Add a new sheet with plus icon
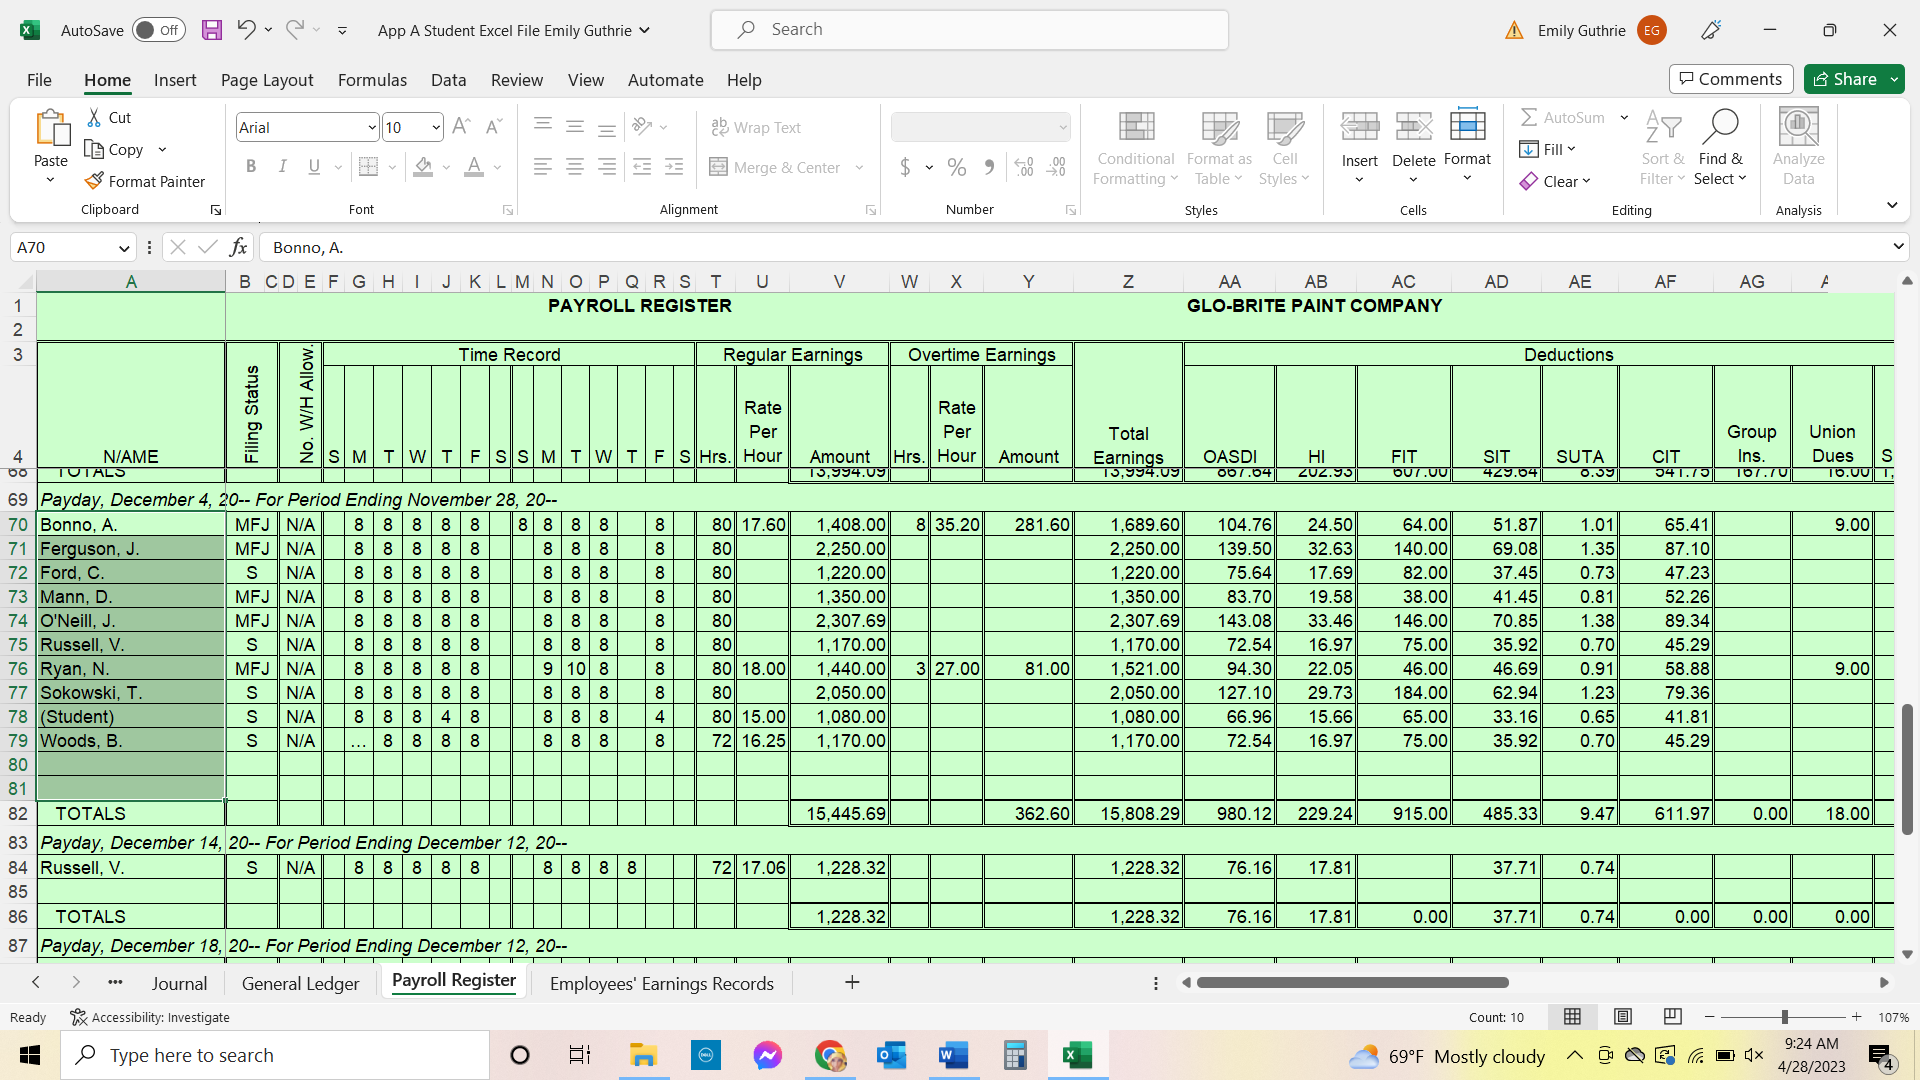1920x1080 pixels. [x=852, y=983]
